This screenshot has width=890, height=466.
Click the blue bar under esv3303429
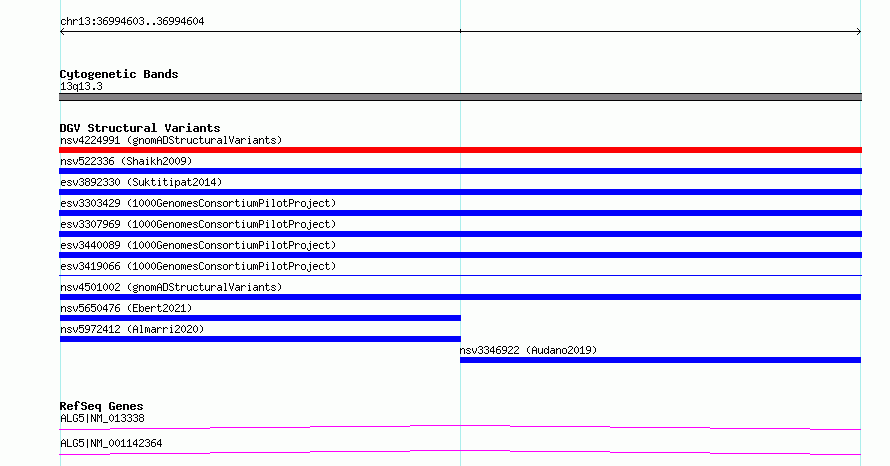point(460,213)
